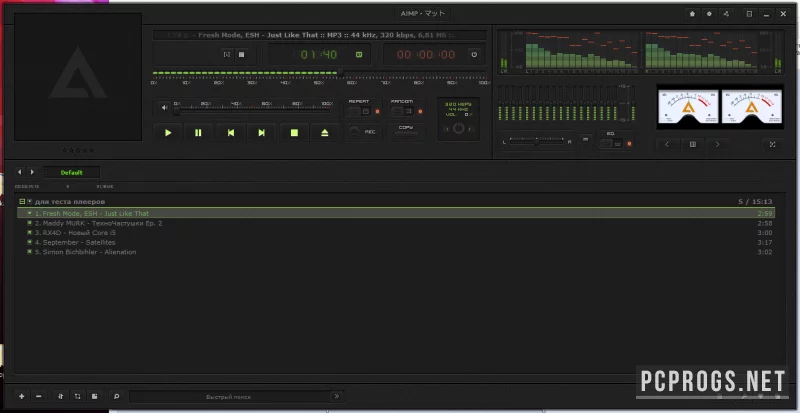This screenshot has height=413, width=800.
Task: Click the album art placeholder
Action: [x=78, y=77]
